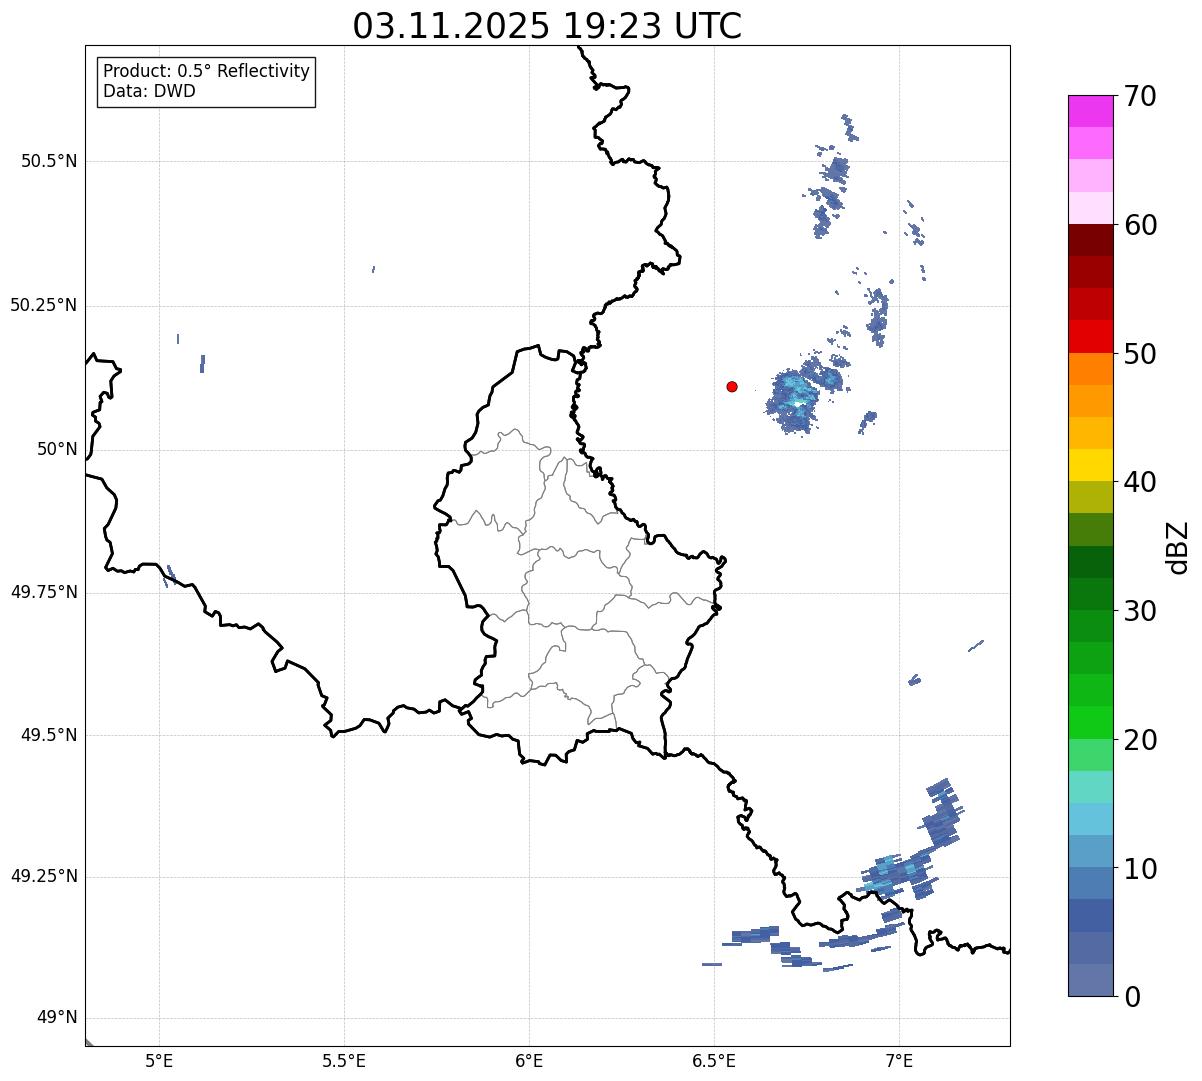Click the 0 tick label on colorbar

tap(1131, 996)
